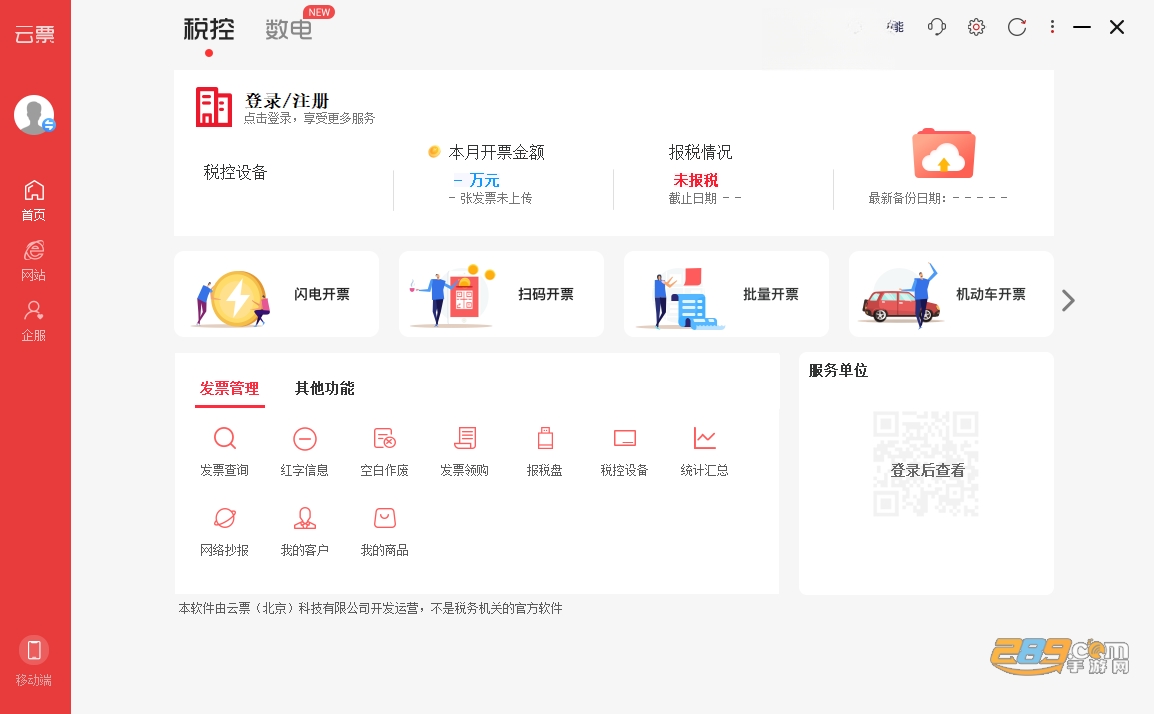Open the 网站 website sidebar icon
This screenshot has height=714, width=1154.
34,261
